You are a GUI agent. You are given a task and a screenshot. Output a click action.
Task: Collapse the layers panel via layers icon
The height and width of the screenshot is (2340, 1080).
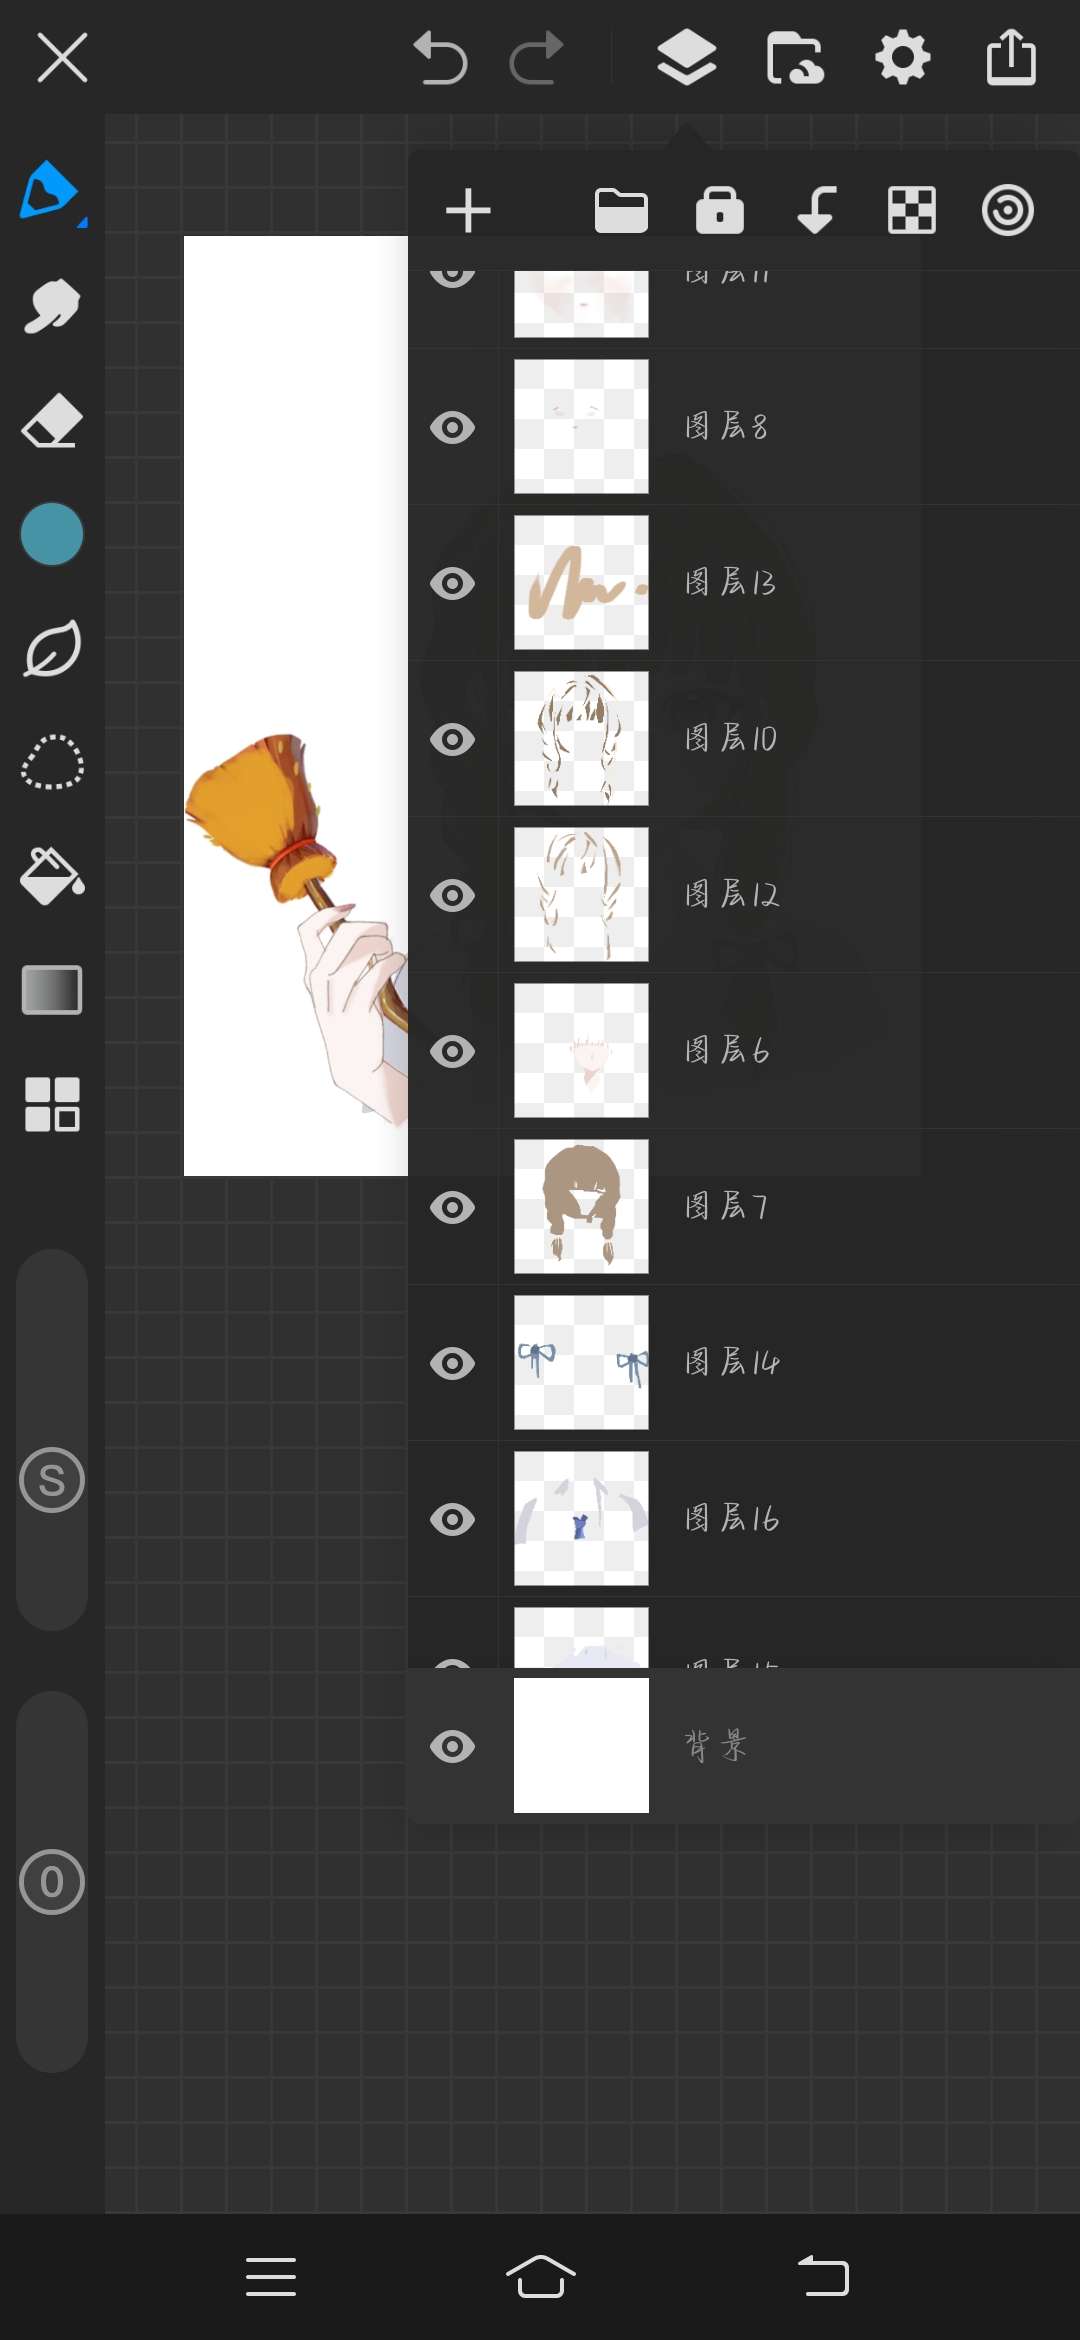click(x=687, y=58)
